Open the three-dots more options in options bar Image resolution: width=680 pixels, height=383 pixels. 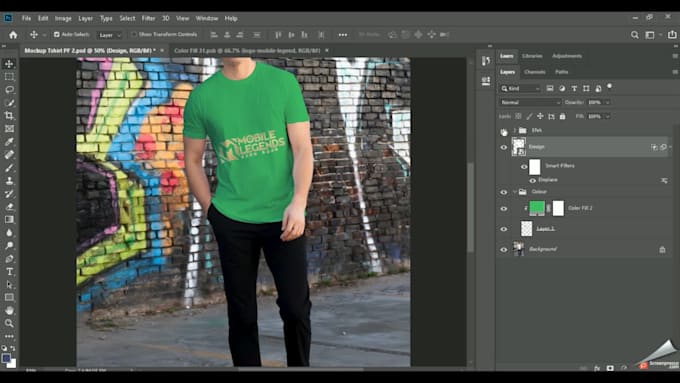coord(343,35)
